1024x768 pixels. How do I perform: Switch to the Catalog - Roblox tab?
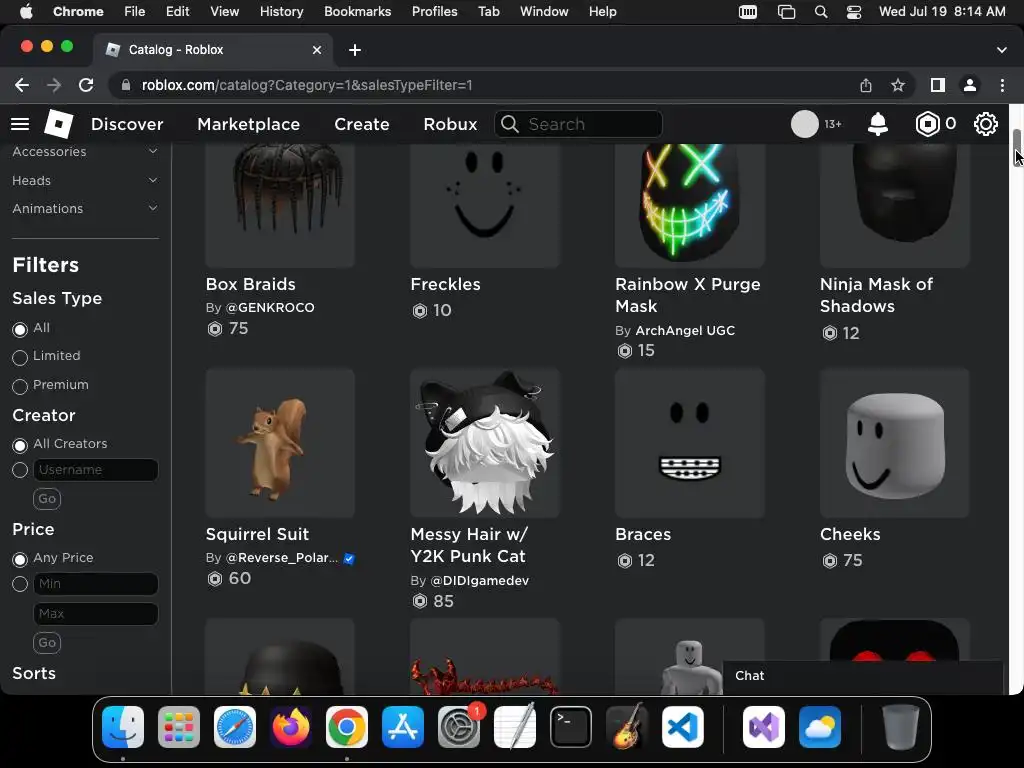point(214,50)
